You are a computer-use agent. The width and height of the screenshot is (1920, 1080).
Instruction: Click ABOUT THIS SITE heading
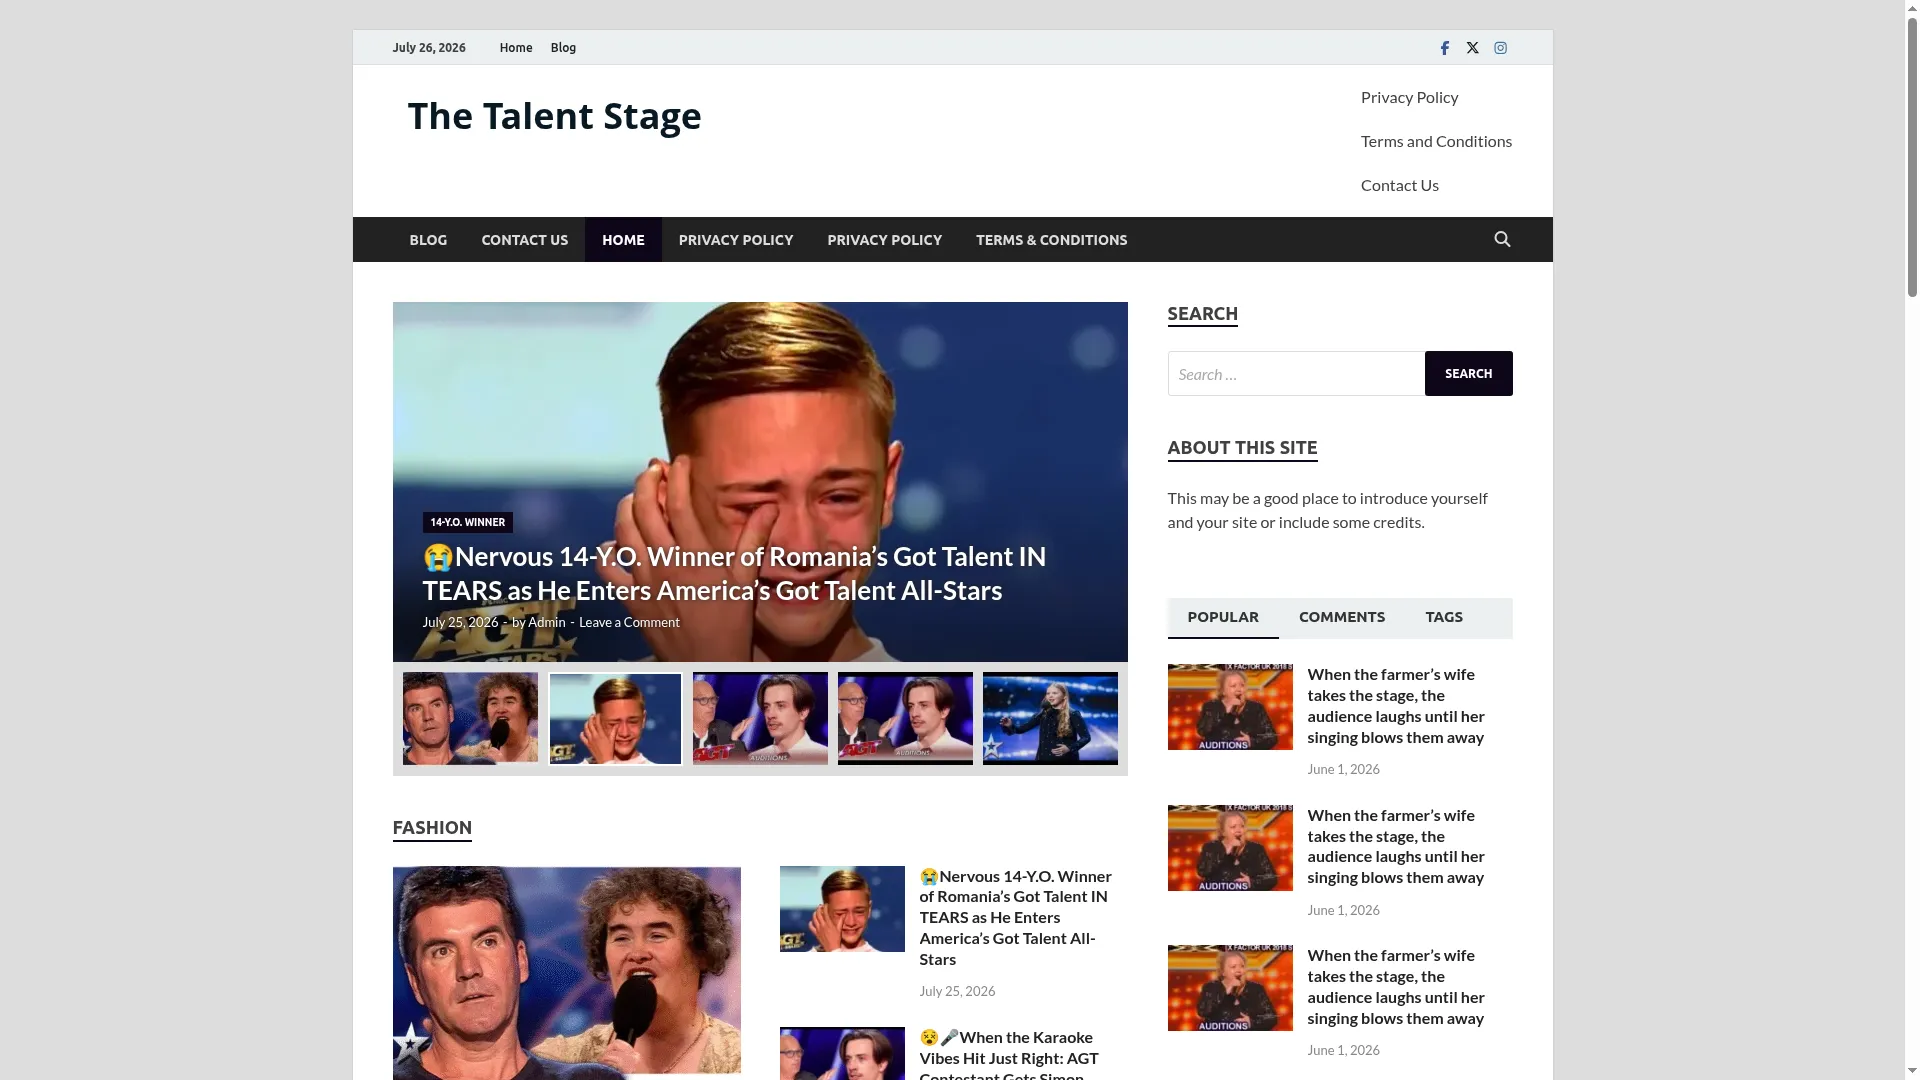pyautogui.click(x=1242, y=448)
